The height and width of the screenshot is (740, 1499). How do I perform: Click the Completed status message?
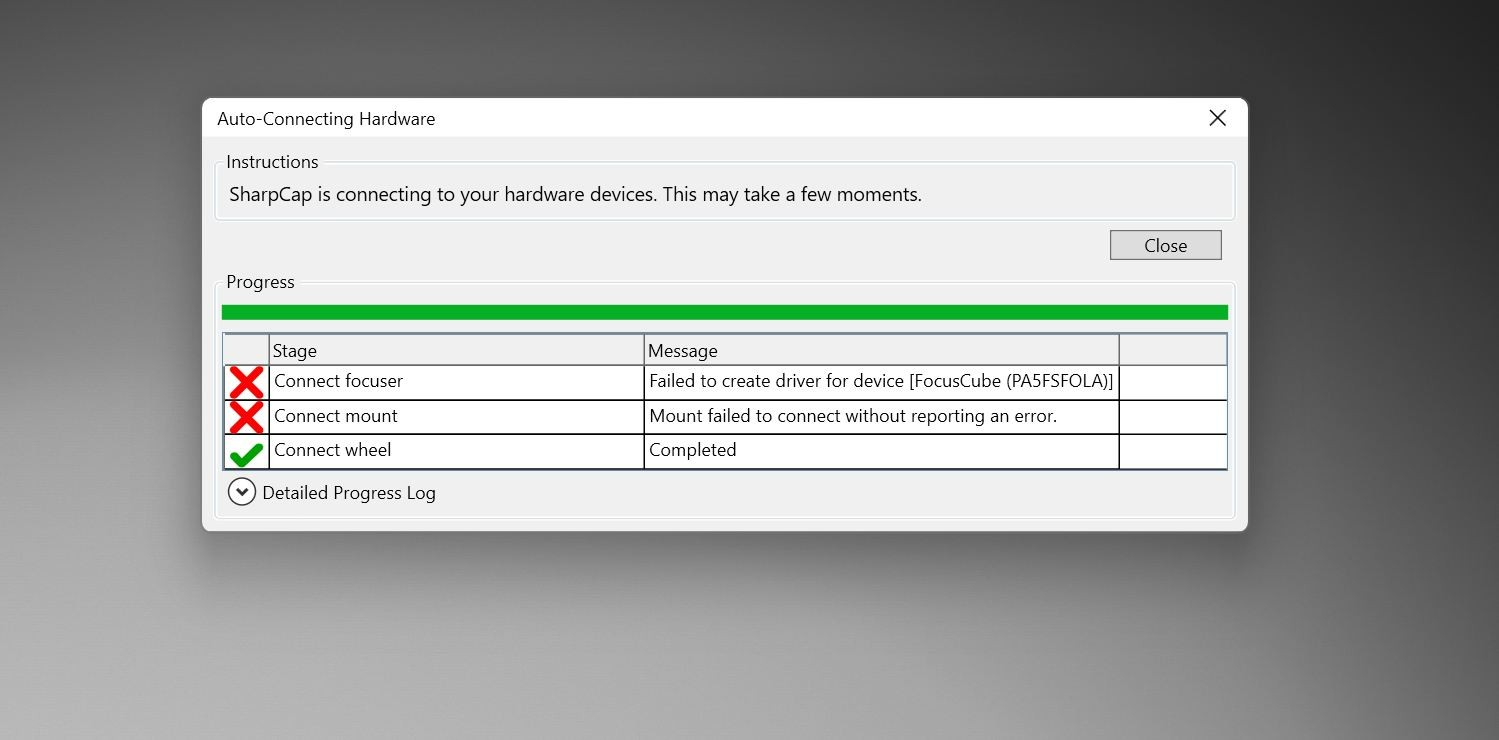693,450
